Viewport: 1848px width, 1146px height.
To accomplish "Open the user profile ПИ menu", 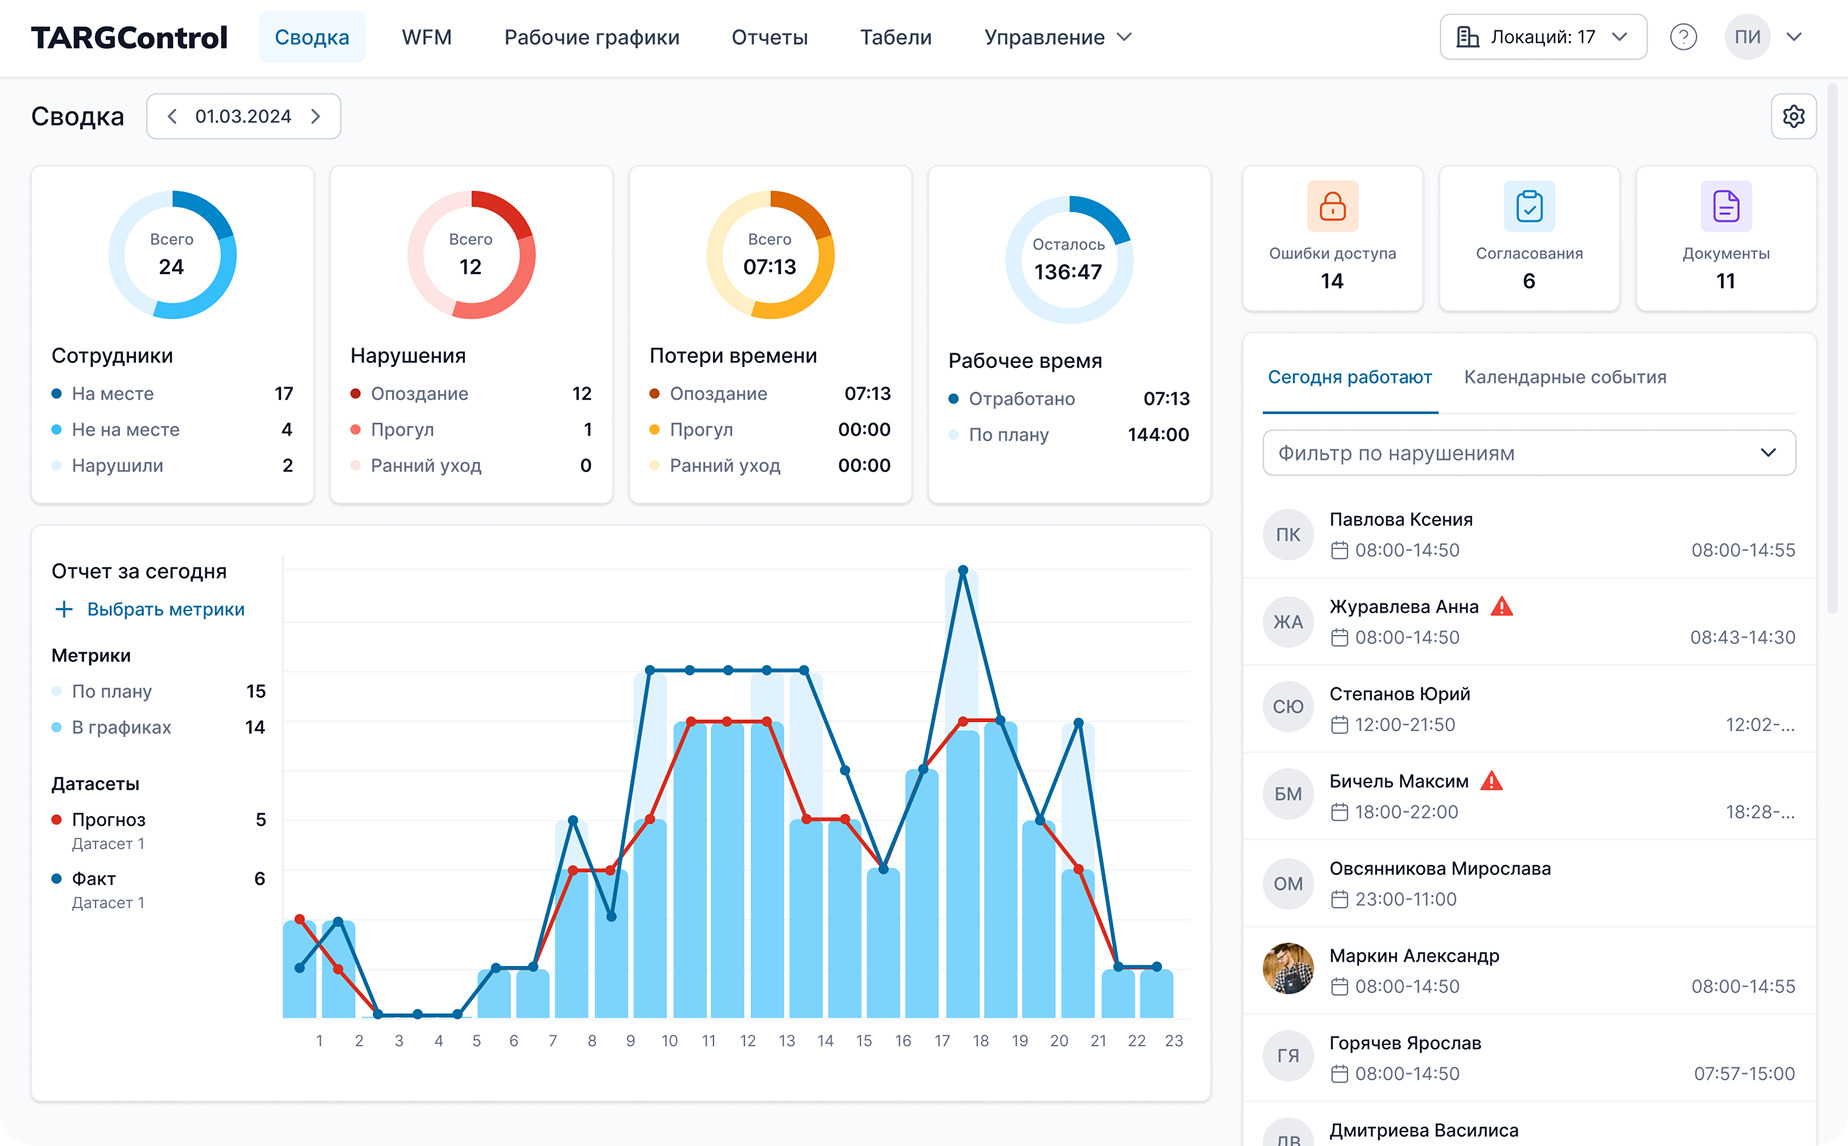I will 1764,37.
